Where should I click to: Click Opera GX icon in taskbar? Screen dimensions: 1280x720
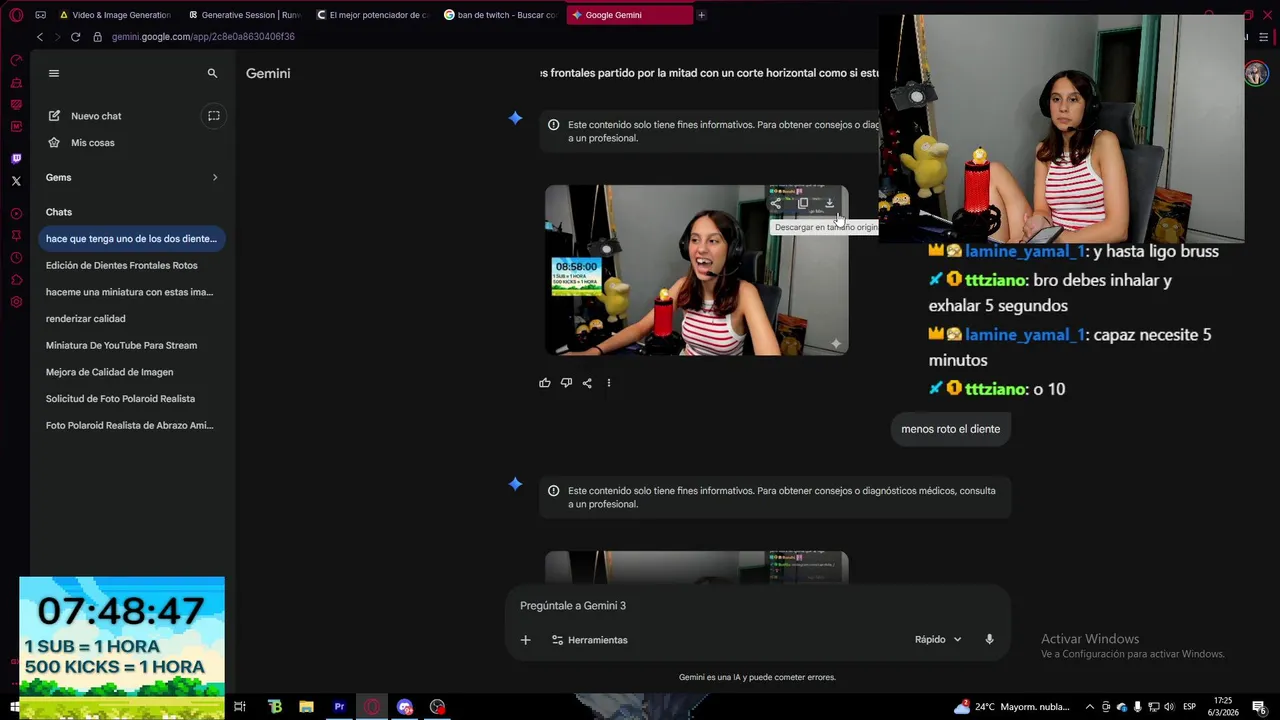point(372,707)
